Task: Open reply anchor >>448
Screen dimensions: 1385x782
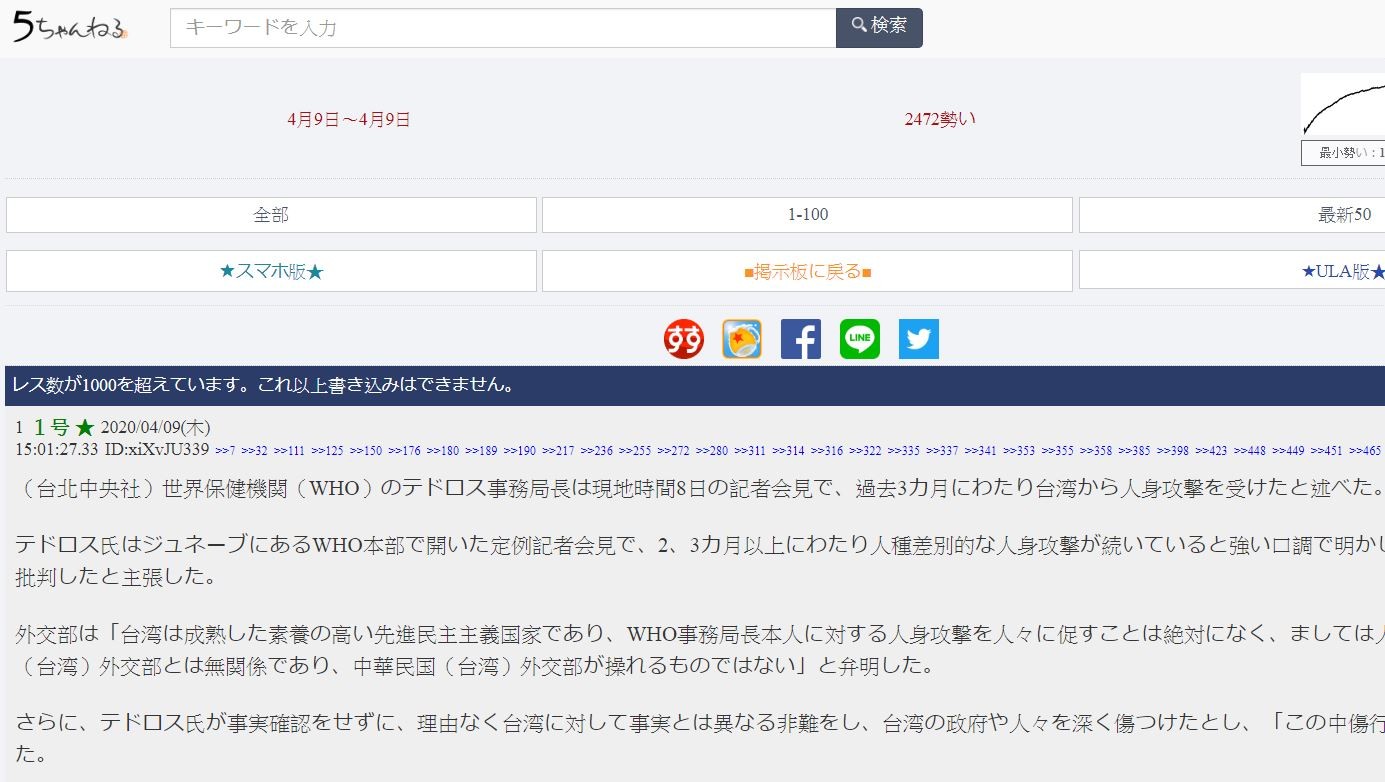Action: 1250,450
